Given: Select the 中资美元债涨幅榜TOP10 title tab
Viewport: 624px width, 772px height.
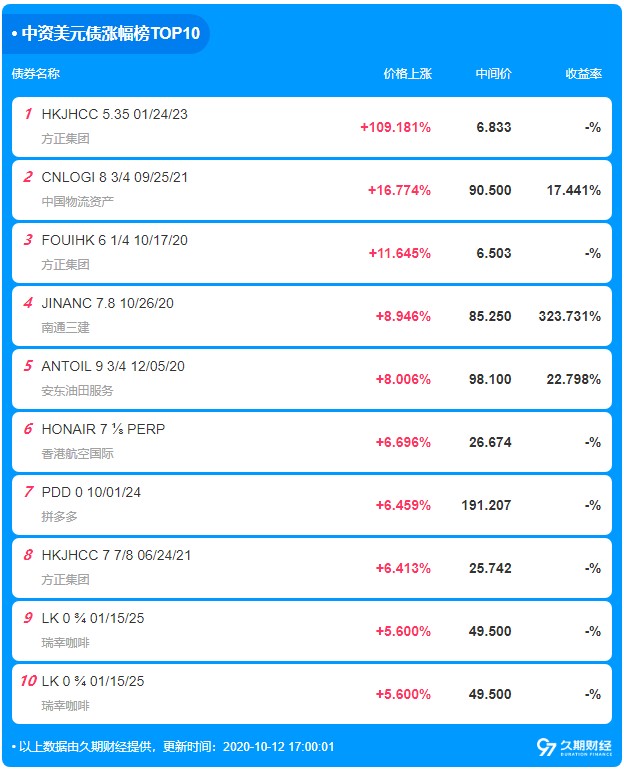Looking at the screenshot, I should 106,33.
